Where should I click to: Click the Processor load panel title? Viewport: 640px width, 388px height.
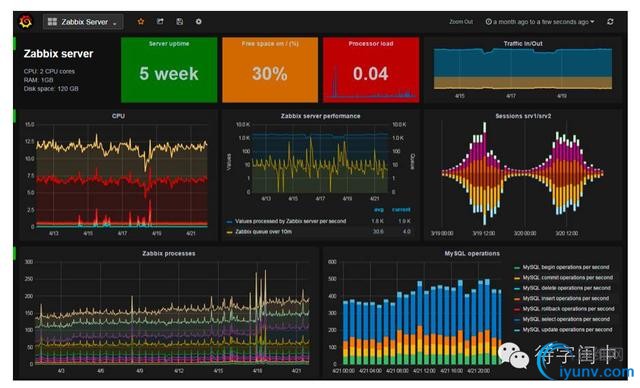coord(371,44)
